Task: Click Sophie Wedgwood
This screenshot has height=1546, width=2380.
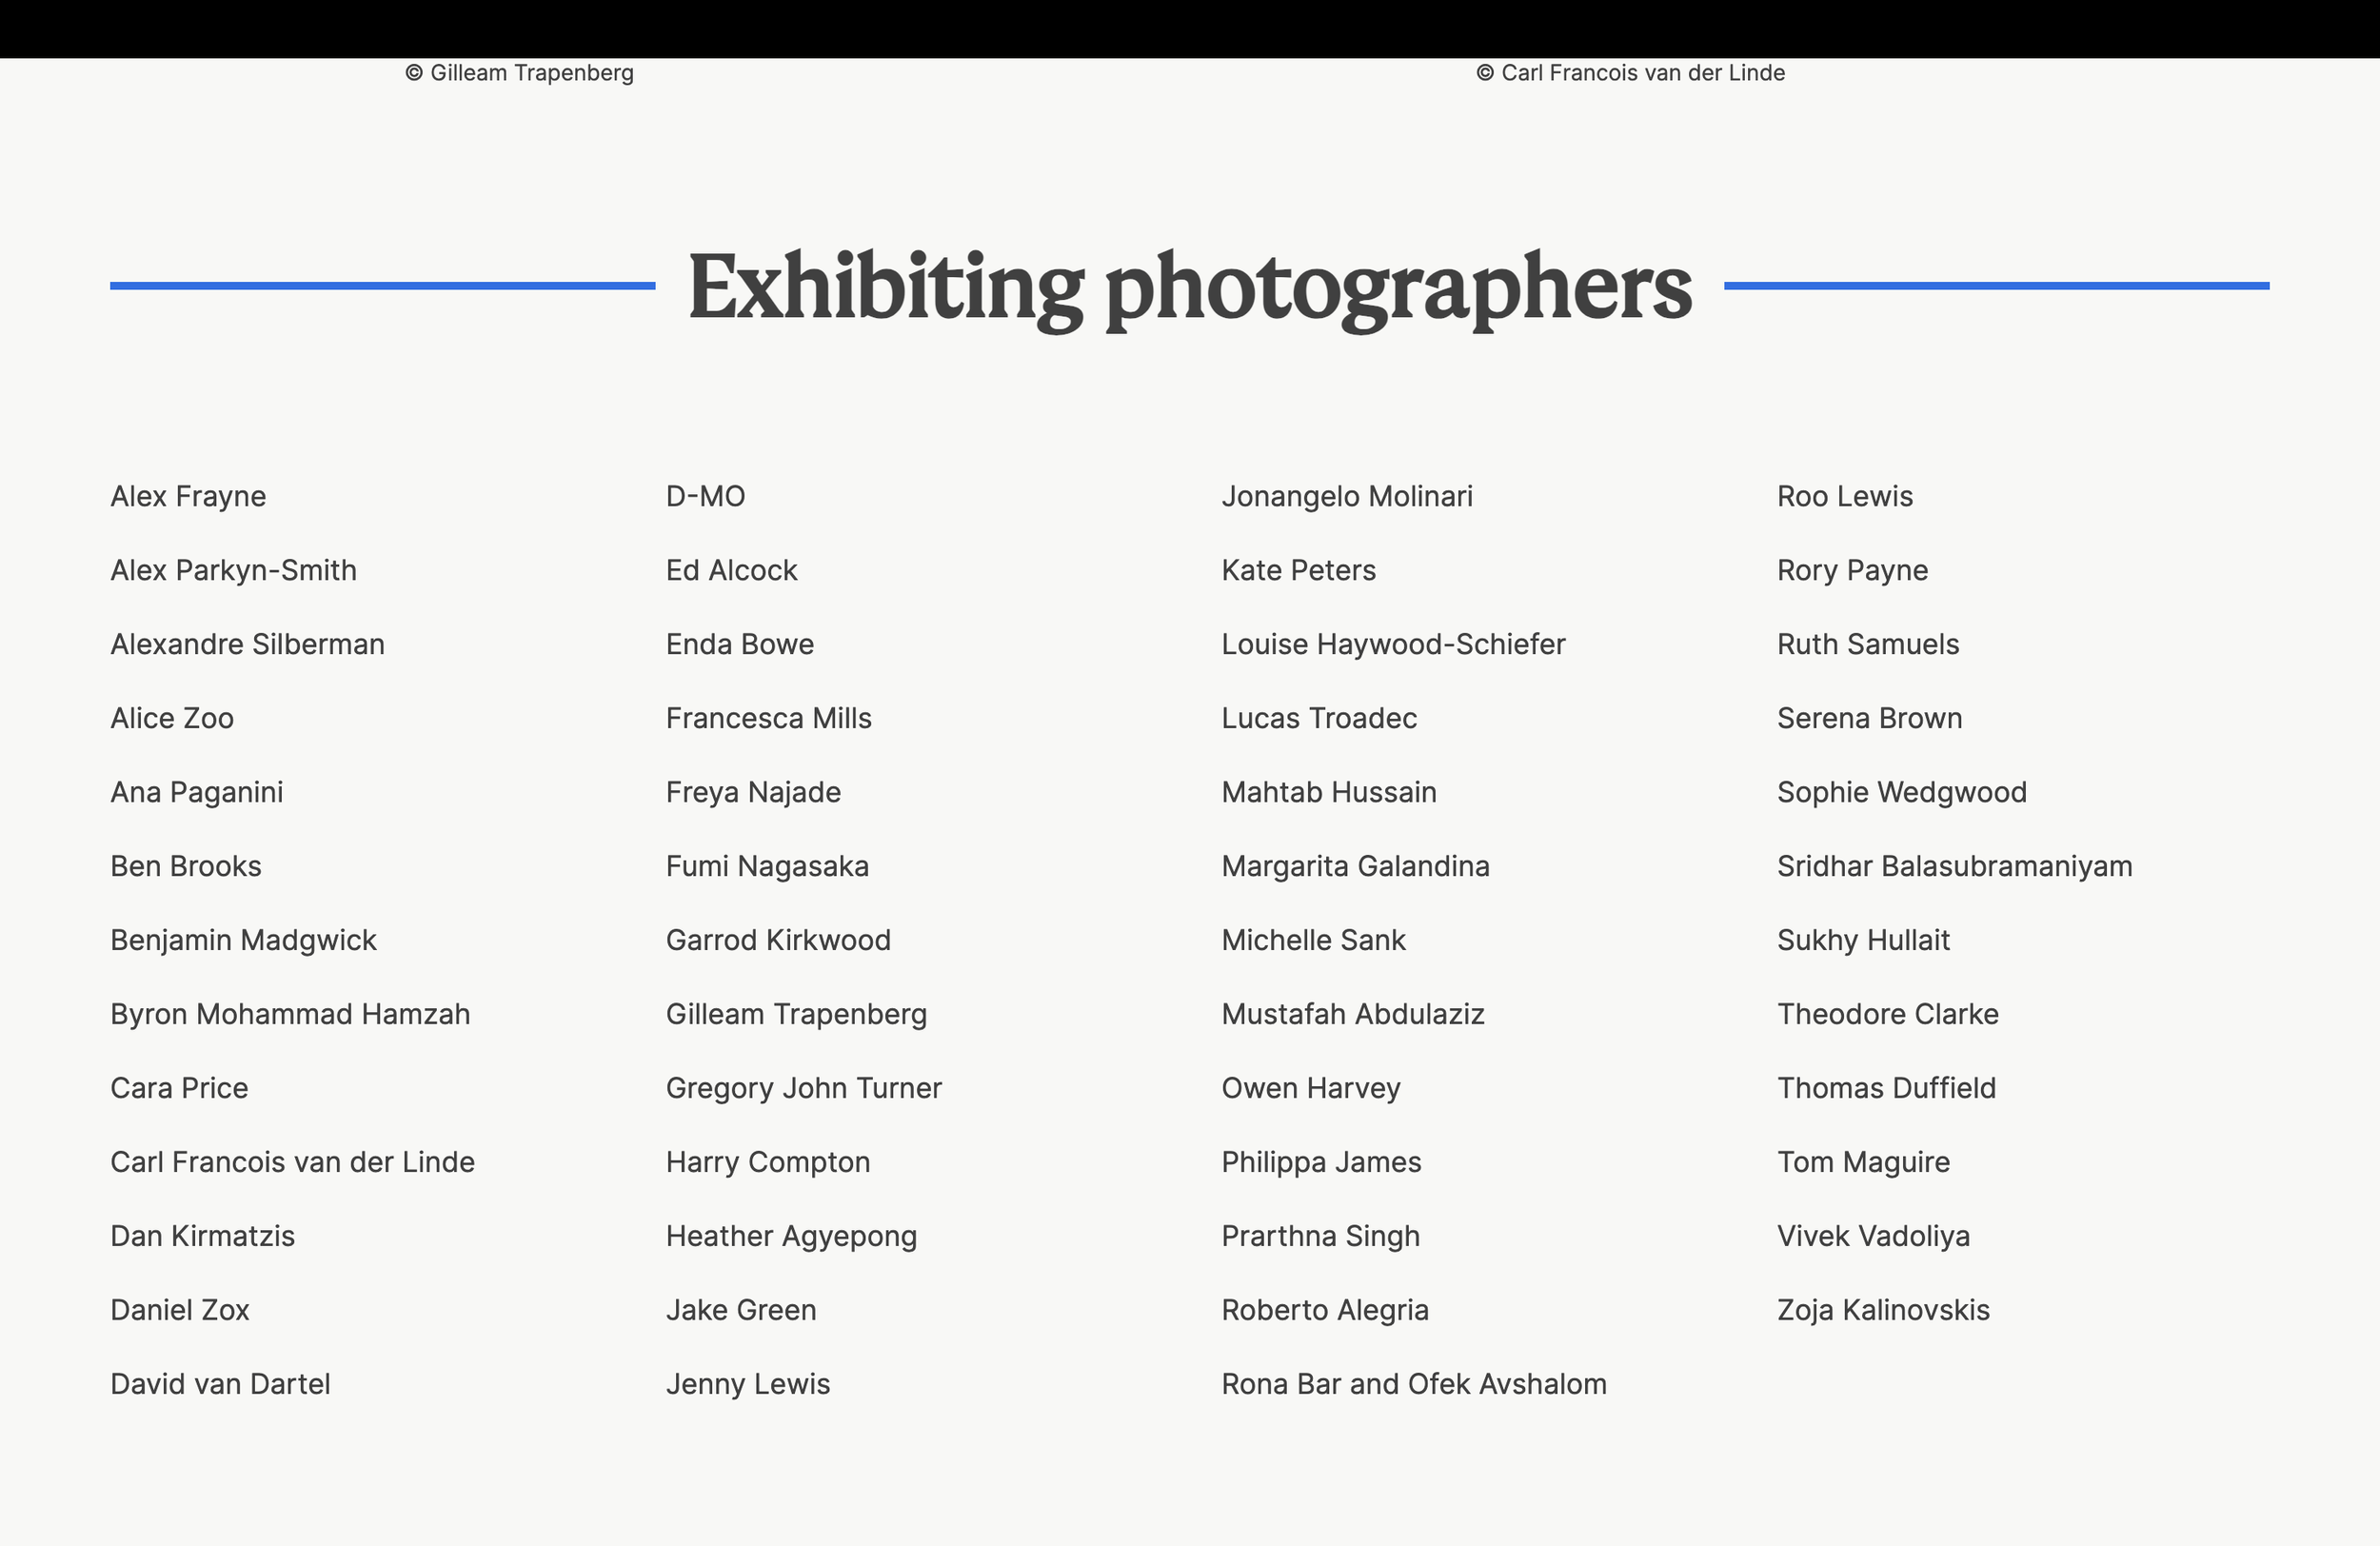Action: [1902, 793]
